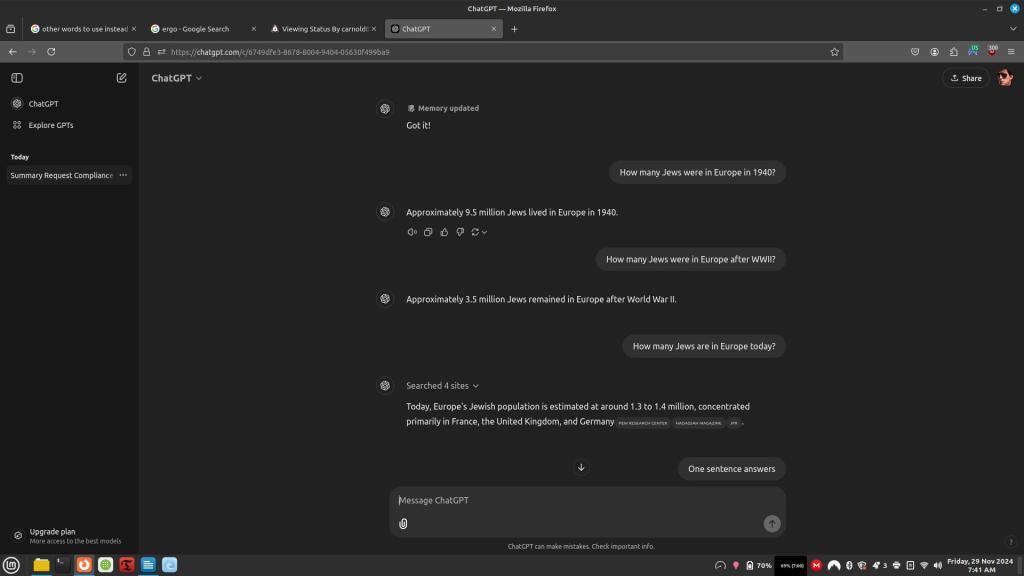Thumbs up the 9.5 million response

point(444,232)
